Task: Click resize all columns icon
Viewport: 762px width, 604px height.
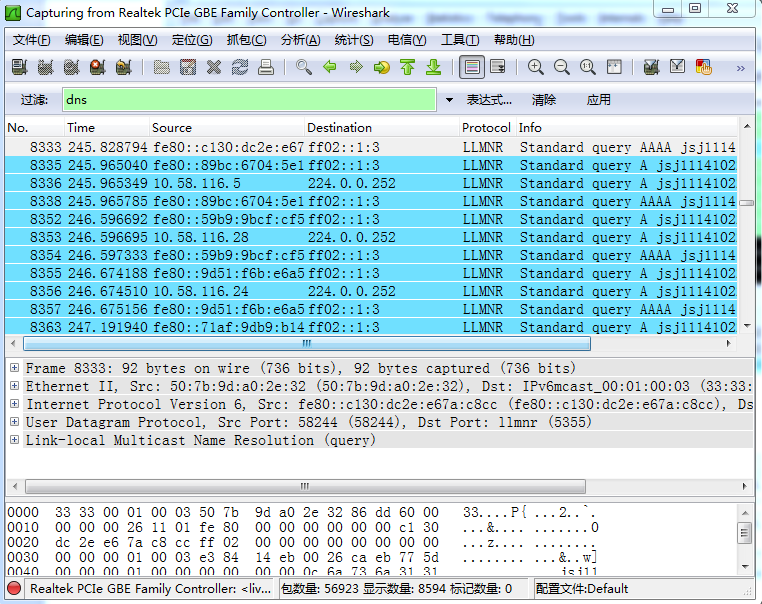Action: pyautogui.click(x=614, y=67)
